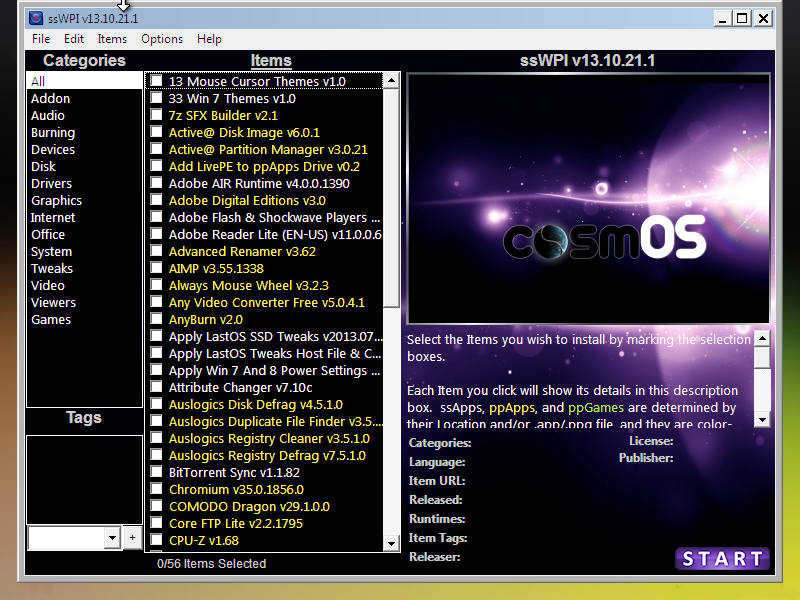Minimize the ssWPI window
The width and height of the screenshot is (800, 600).
click(x=722, y=19)
